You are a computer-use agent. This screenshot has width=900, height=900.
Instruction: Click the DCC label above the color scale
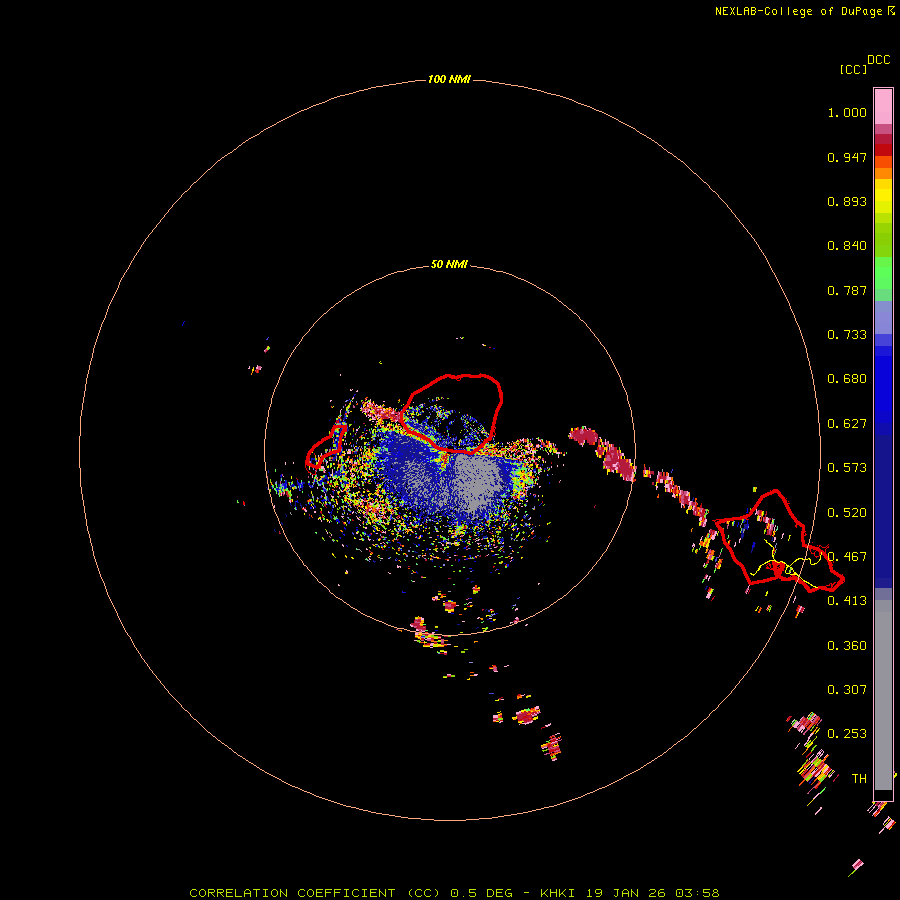coord(879,60)
